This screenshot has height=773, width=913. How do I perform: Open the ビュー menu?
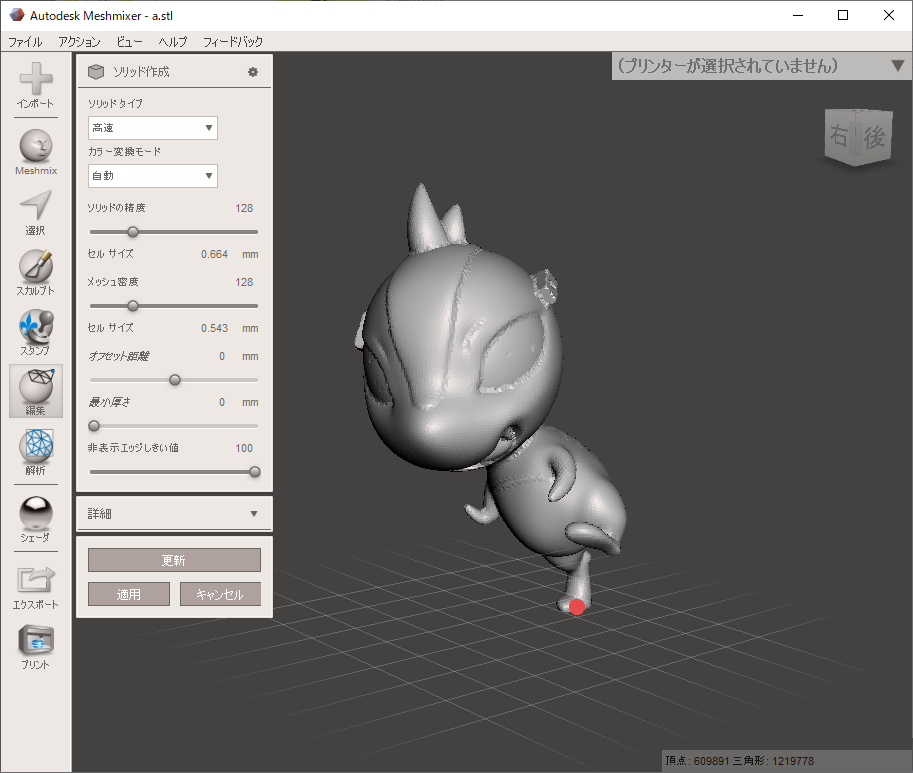pos(129,41)
